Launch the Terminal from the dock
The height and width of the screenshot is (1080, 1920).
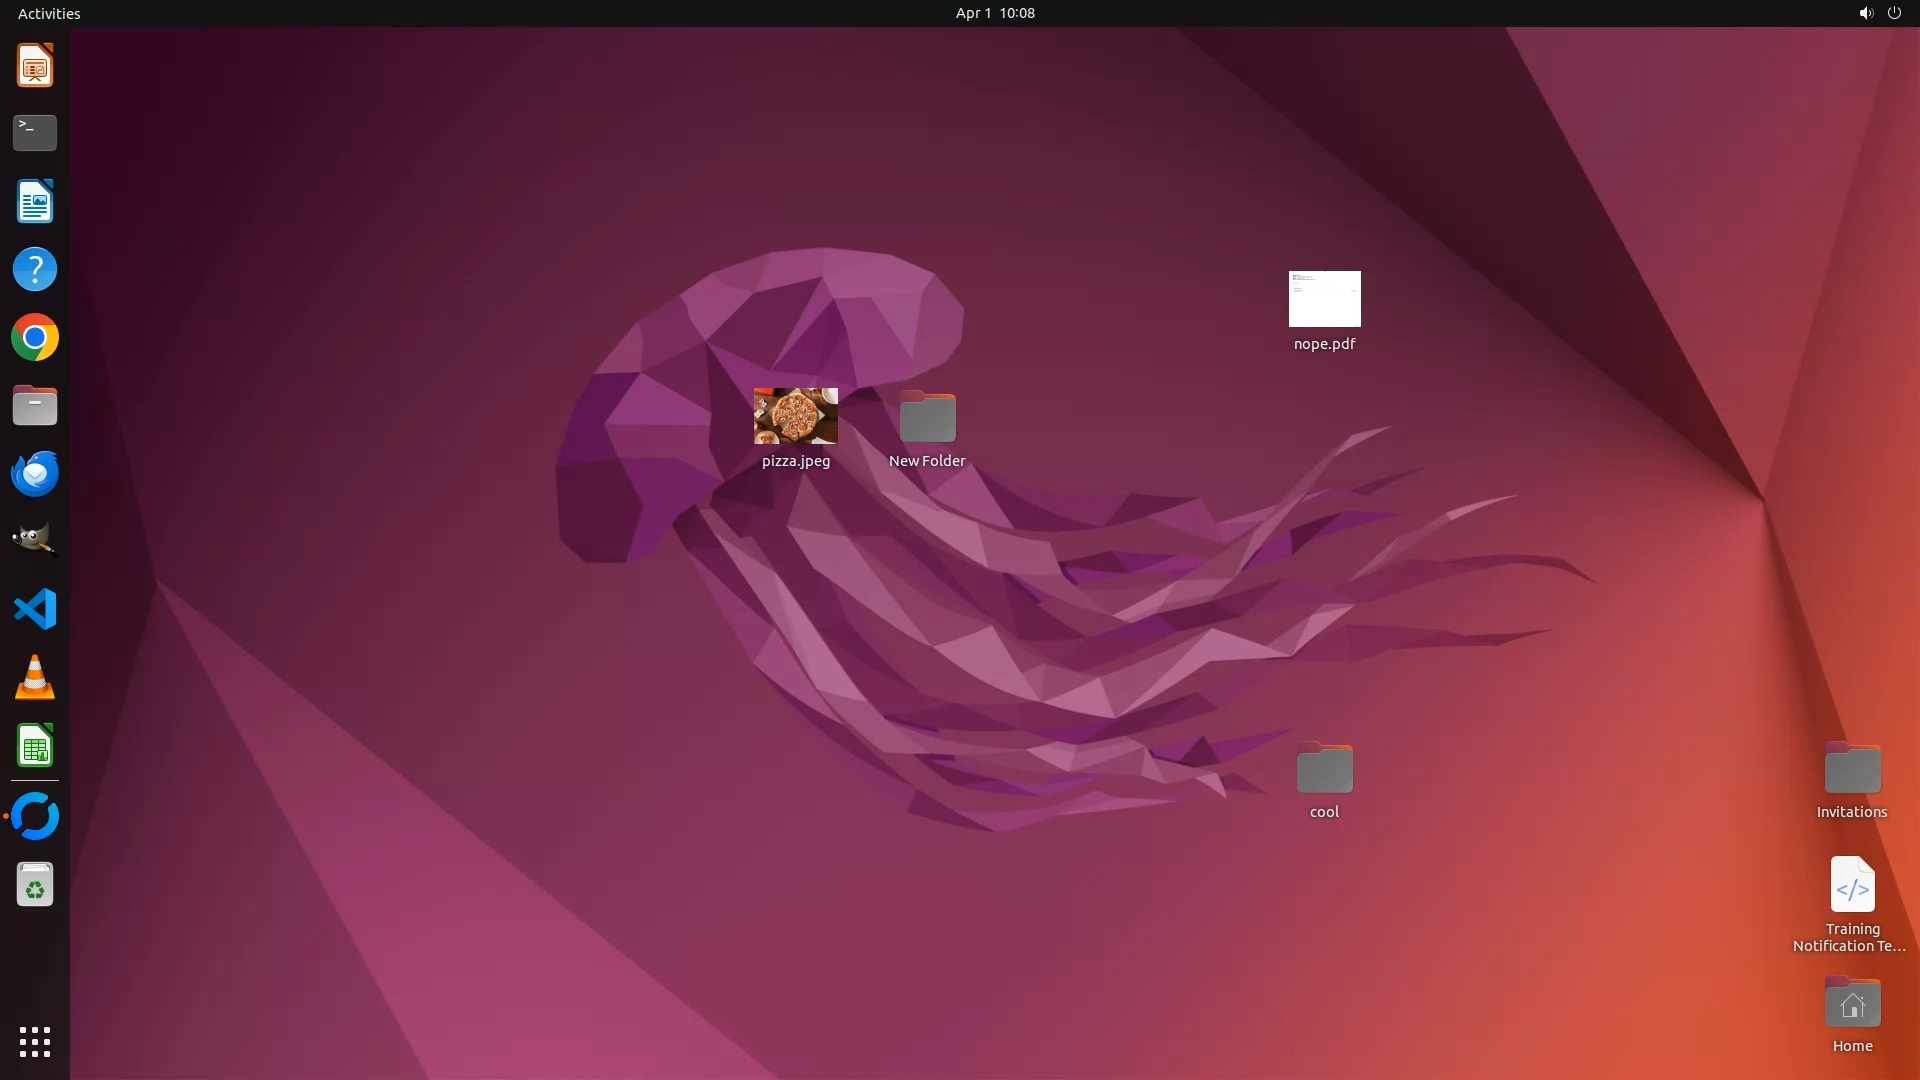point(35,133)
